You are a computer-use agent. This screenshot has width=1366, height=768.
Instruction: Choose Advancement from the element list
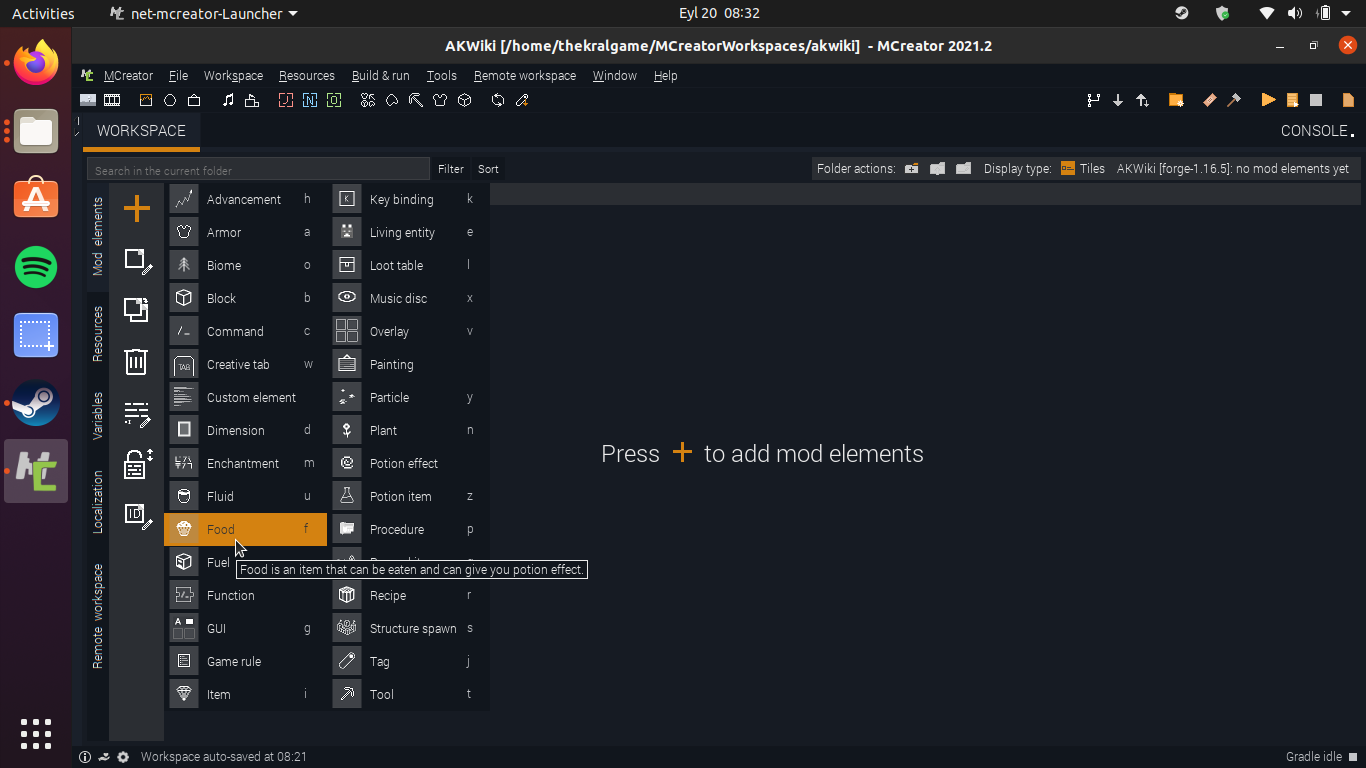pos(245,199)
